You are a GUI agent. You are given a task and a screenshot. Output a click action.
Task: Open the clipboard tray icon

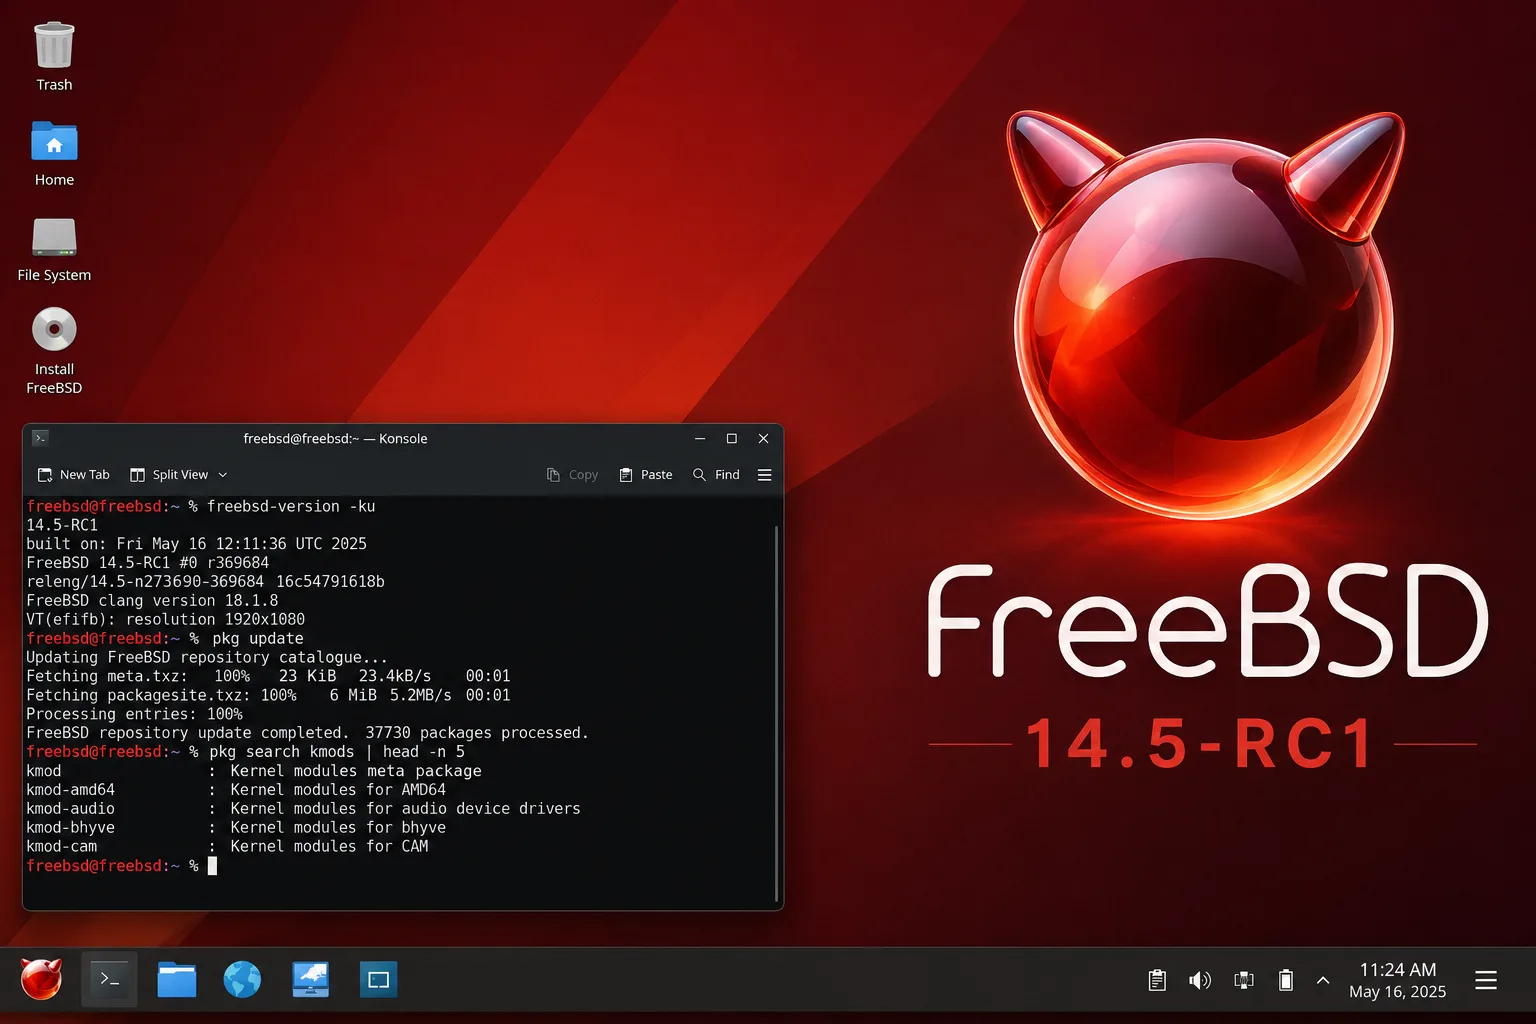[1157, 980]
